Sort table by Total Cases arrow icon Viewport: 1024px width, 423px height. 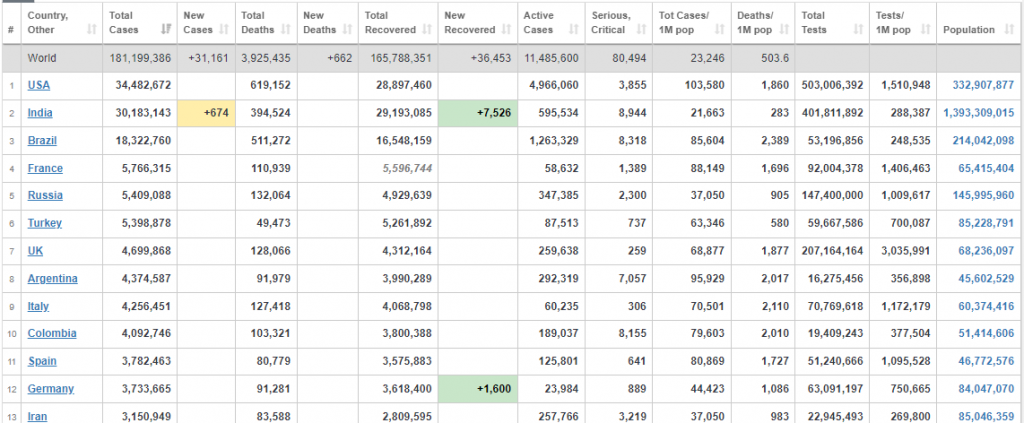click(x=166, y=29)
